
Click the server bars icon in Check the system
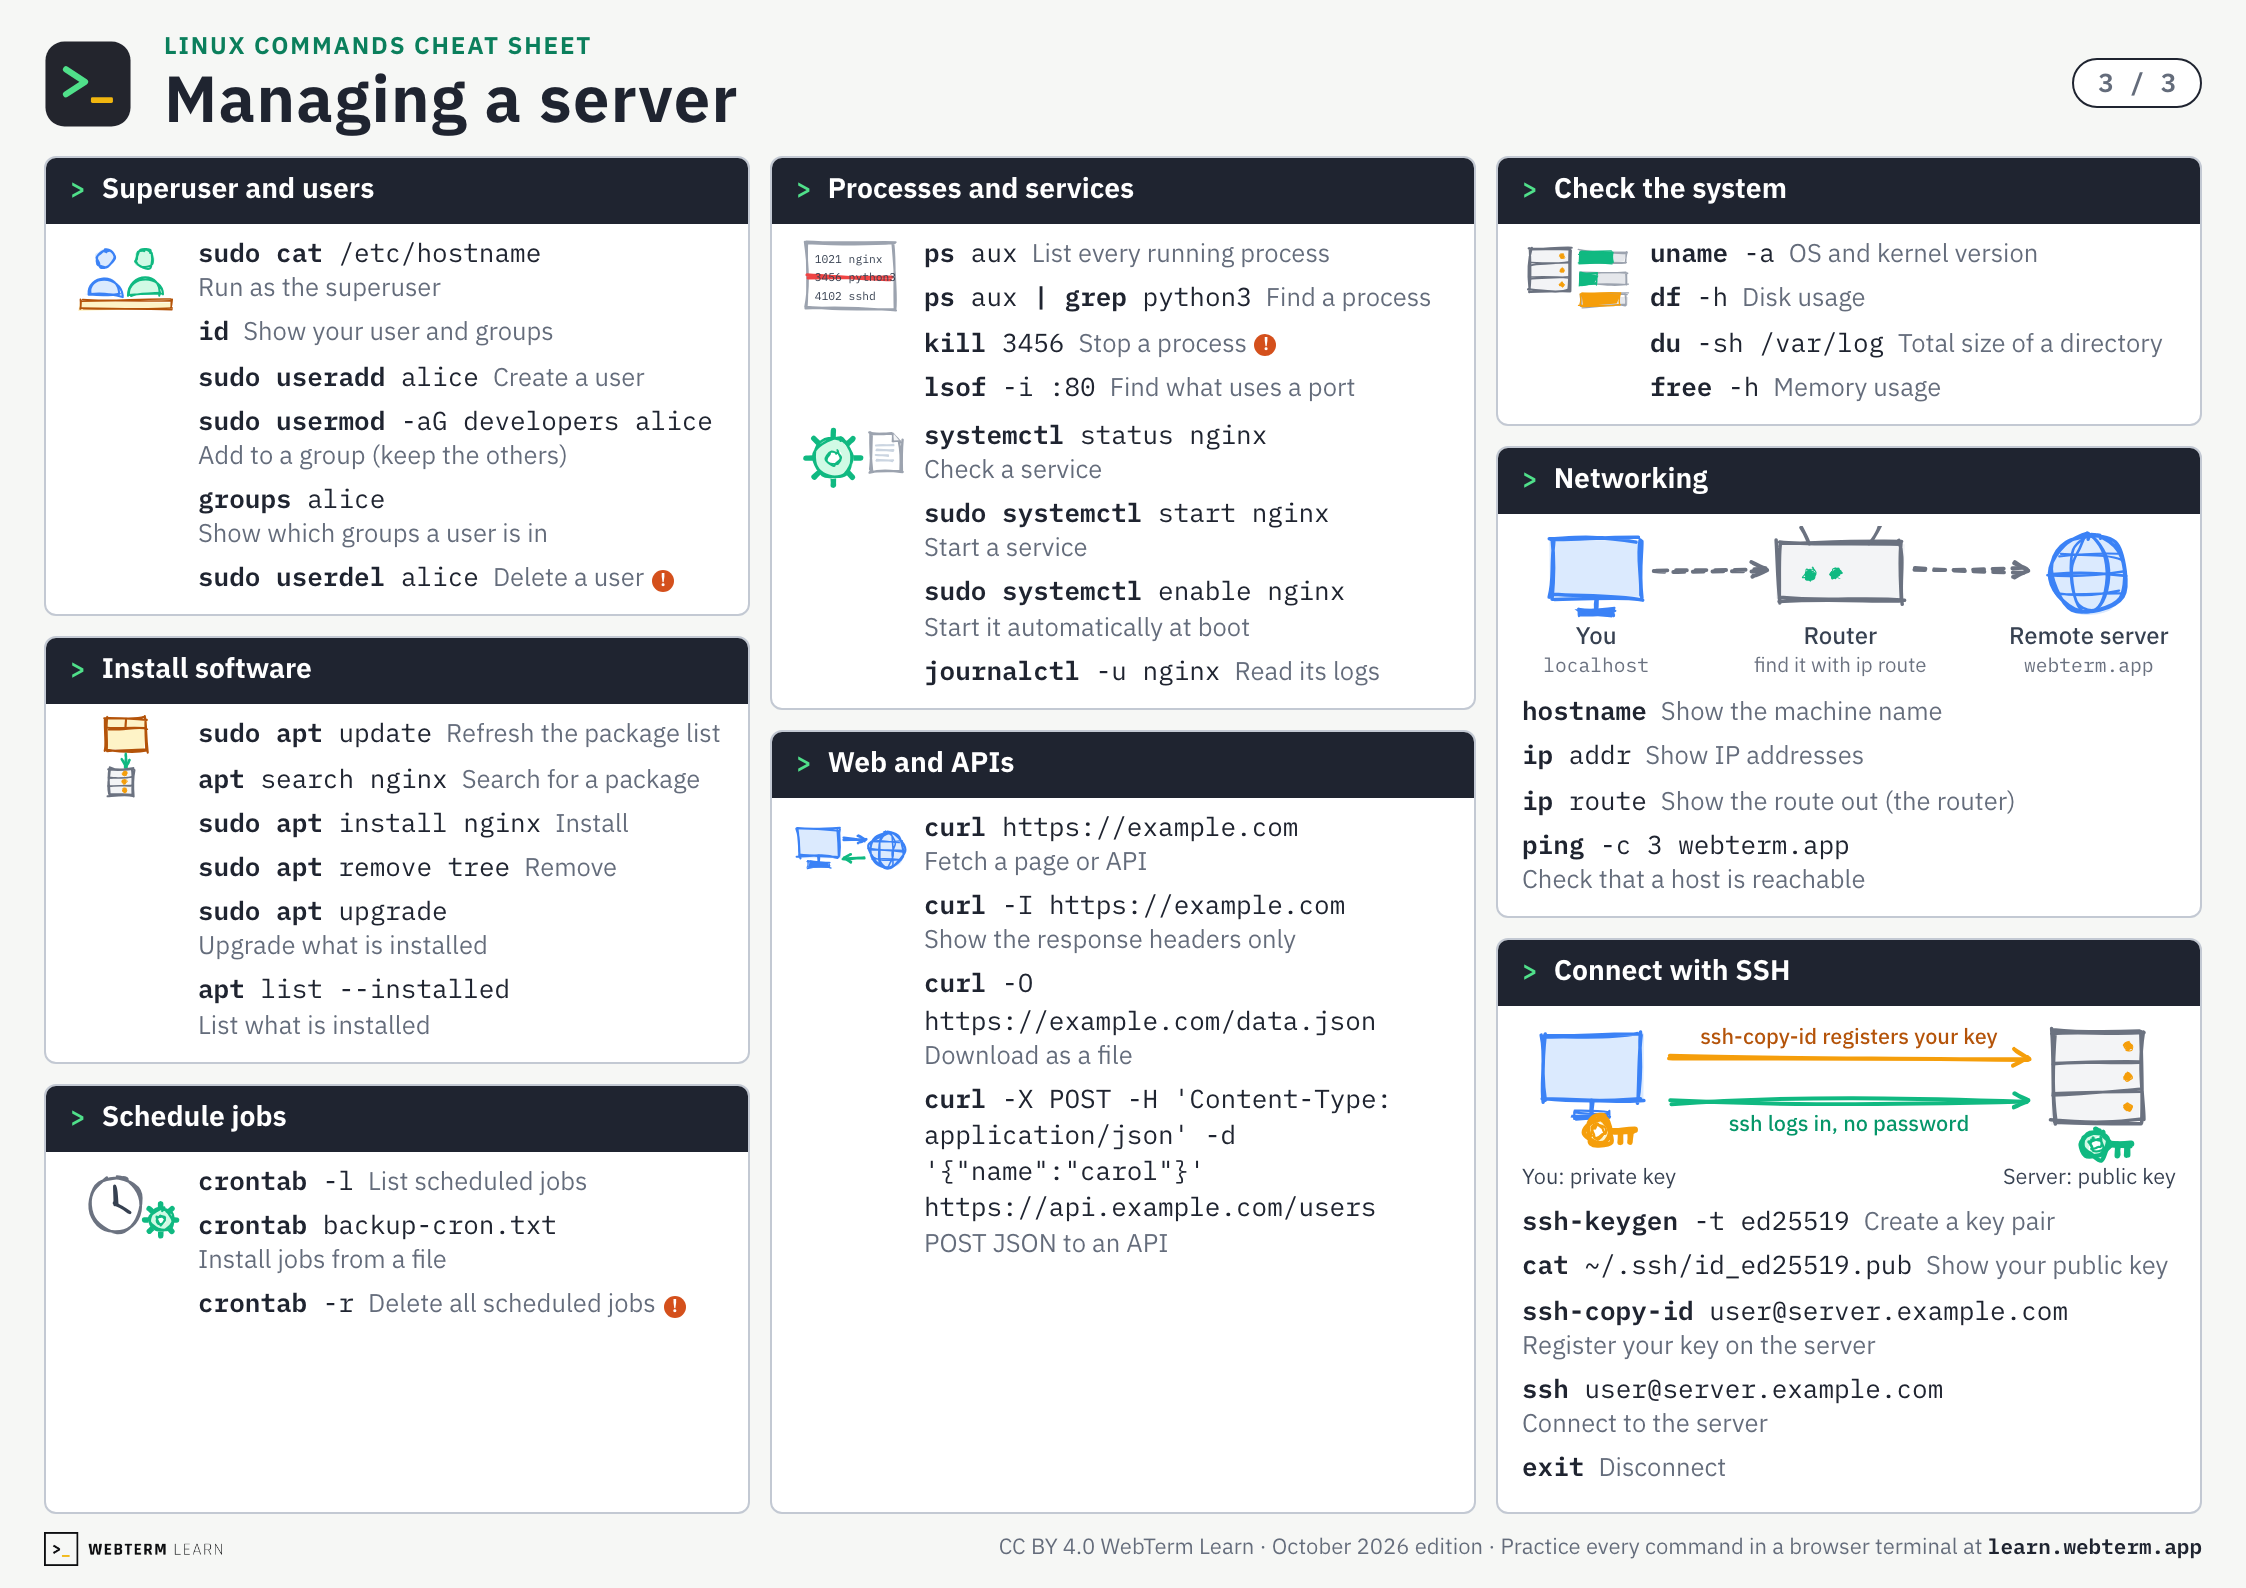coord(1577,277)
